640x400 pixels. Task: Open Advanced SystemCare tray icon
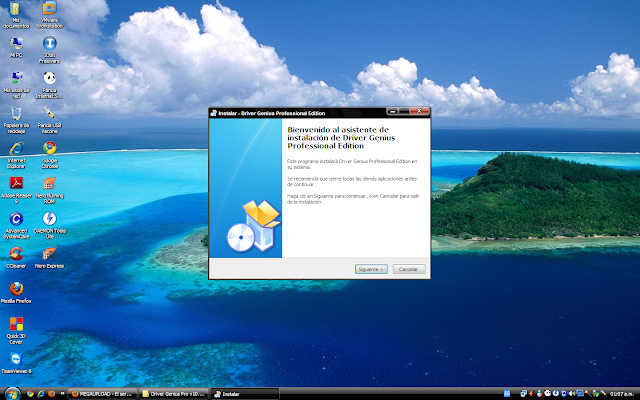pos(564,393)
